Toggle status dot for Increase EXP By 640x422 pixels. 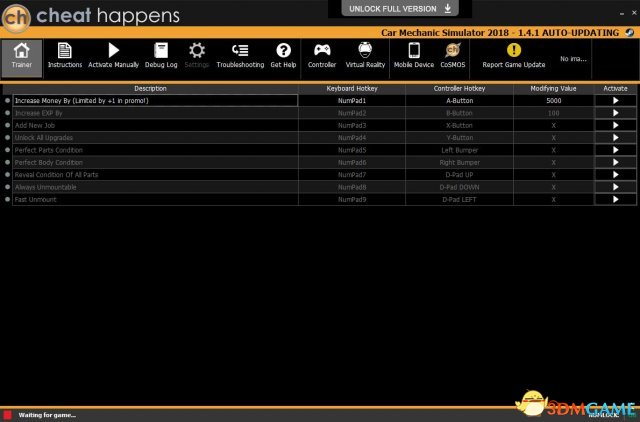click(7, 113)
